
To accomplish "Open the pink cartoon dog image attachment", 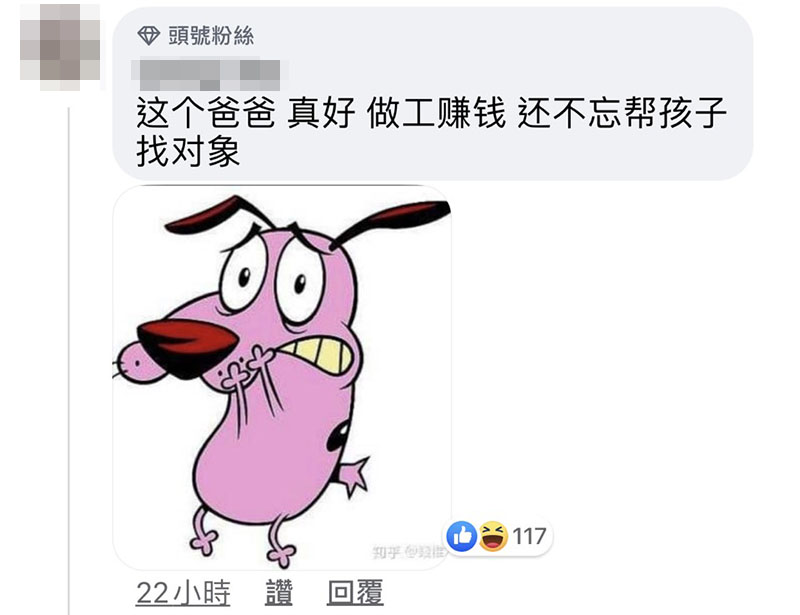I will [x=282, y=377].
